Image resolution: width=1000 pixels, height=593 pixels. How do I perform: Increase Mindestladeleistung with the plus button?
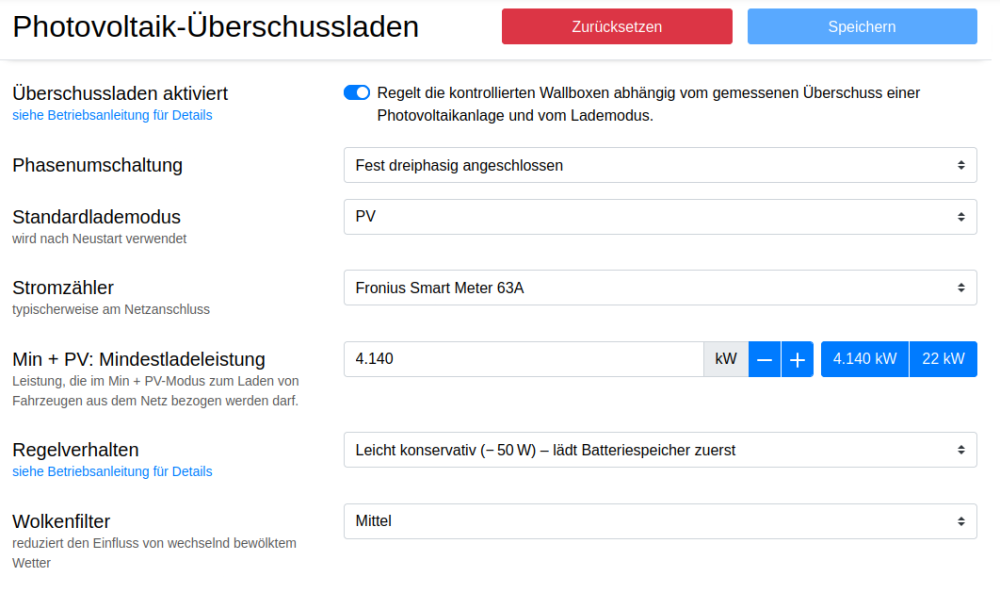coord(796,359)
